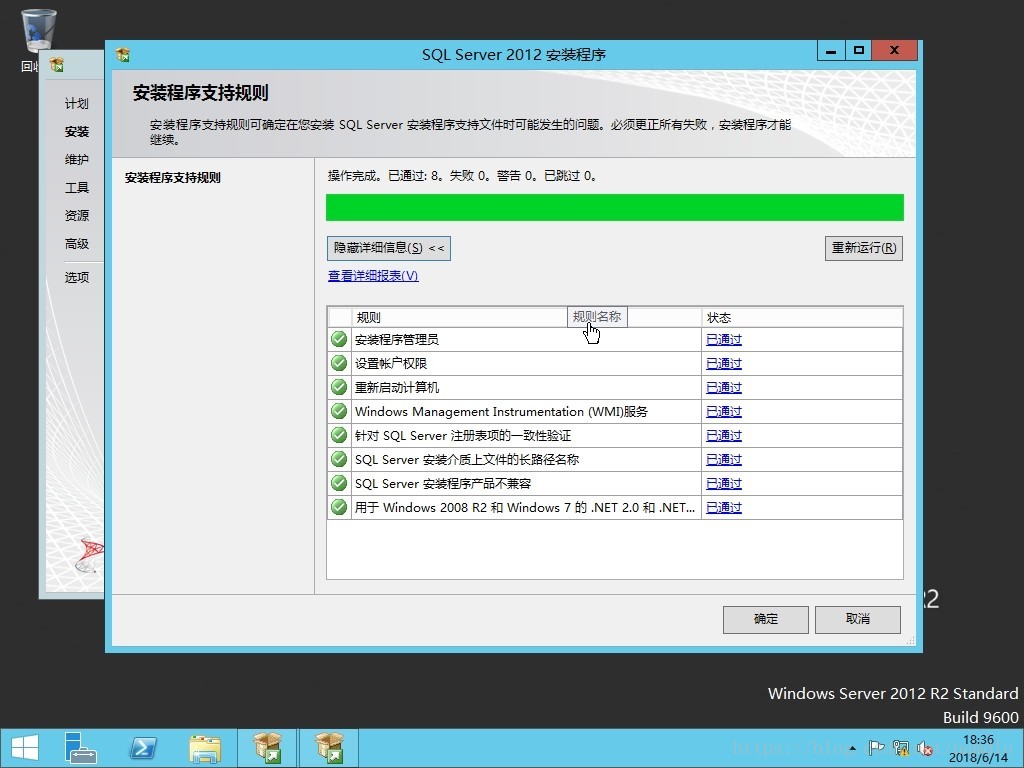This screenshot has width=1024, height=768.
Task: Open the Recycle Bin on the desktop
Action: pos(39,31)
